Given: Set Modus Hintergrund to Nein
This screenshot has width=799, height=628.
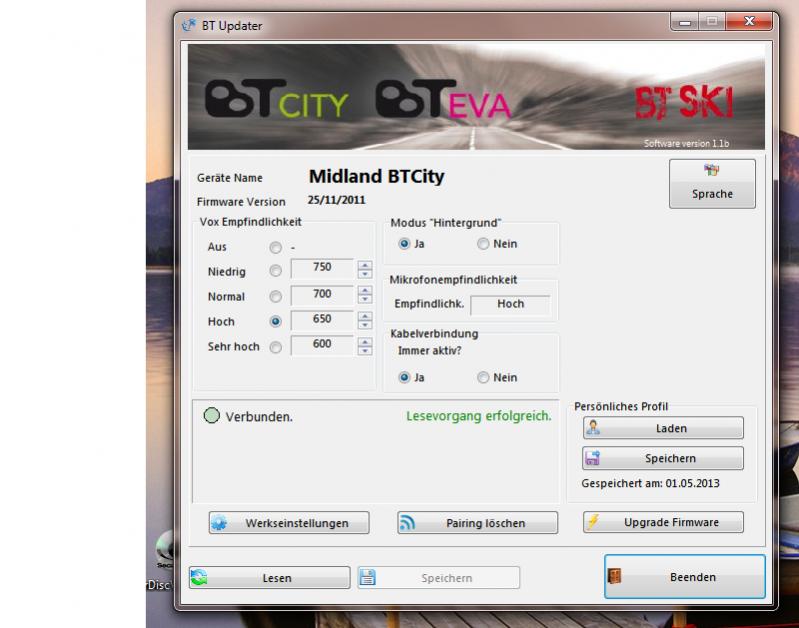Looking at the screenshot, I should (x=483, y=244).
